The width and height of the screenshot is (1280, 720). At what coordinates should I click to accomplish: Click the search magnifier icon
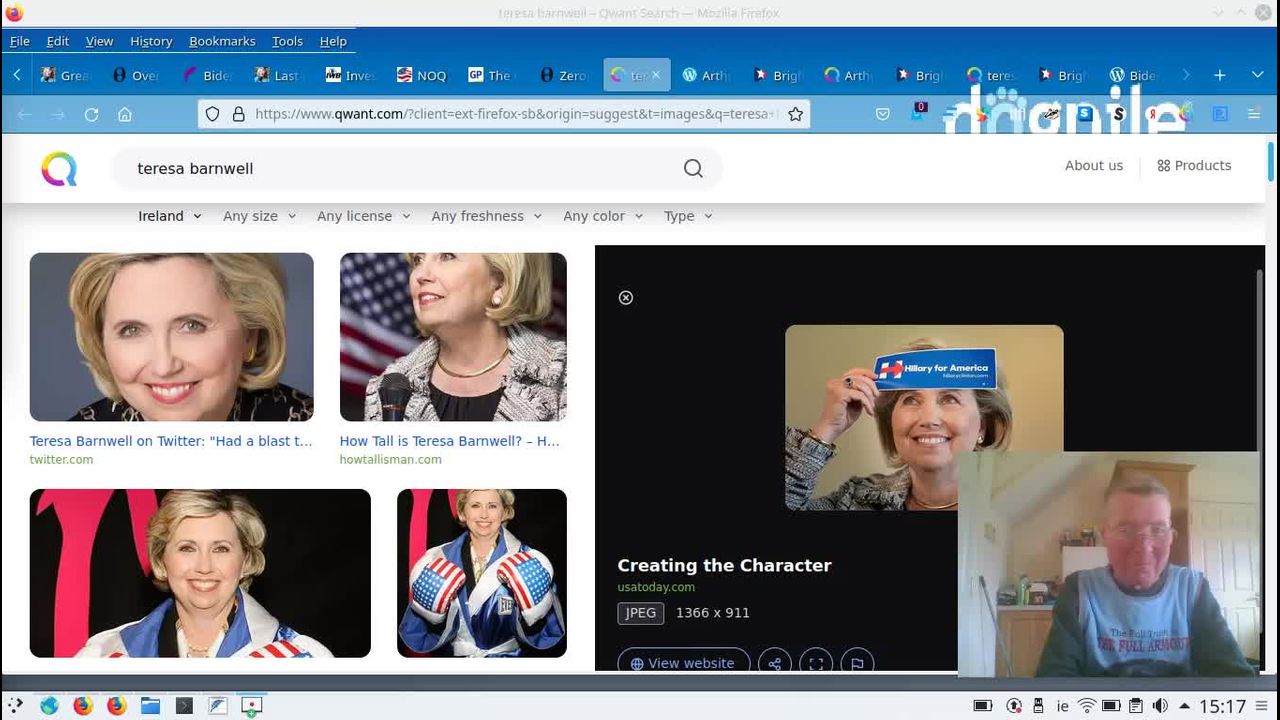click(693, 169)
